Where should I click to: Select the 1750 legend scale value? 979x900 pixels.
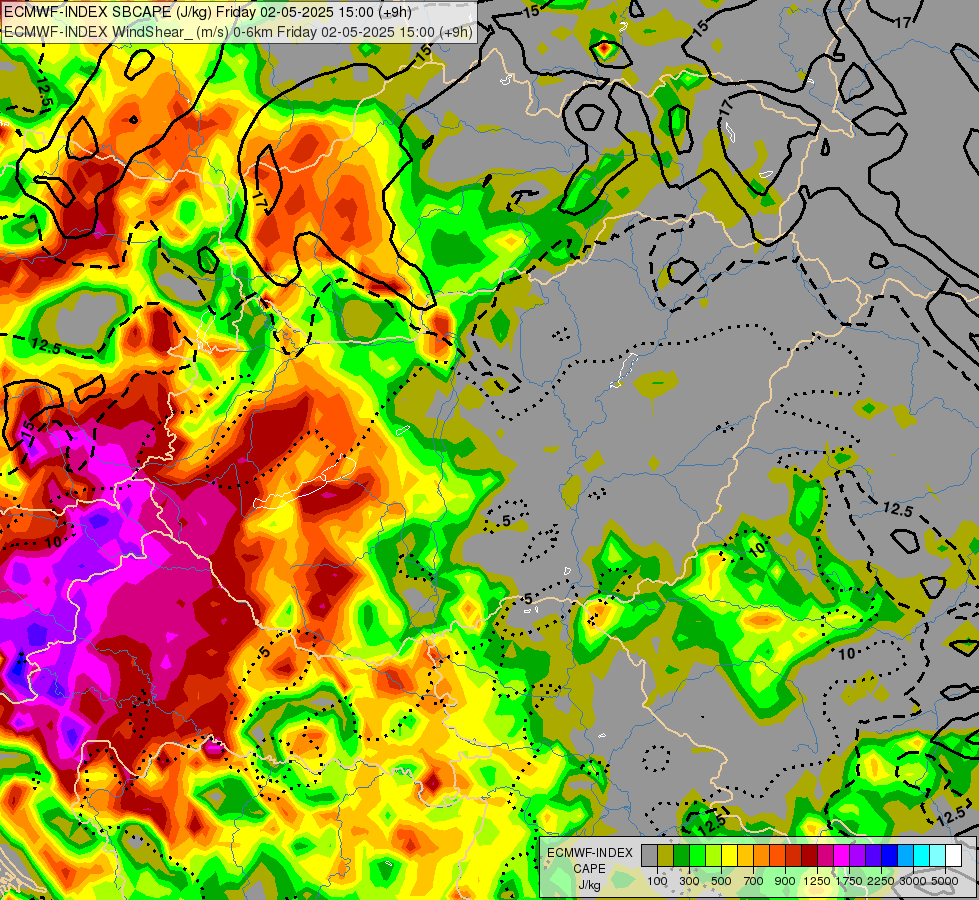click(849, 881)
